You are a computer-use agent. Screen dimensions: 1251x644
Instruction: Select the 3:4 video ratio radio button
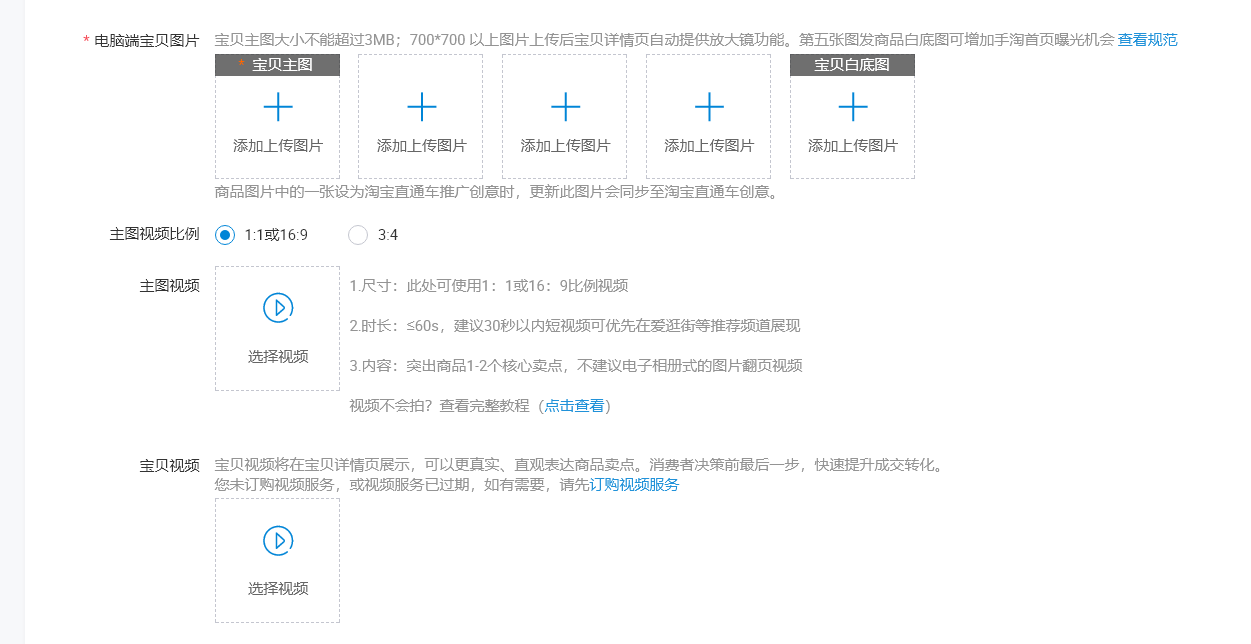358,235
